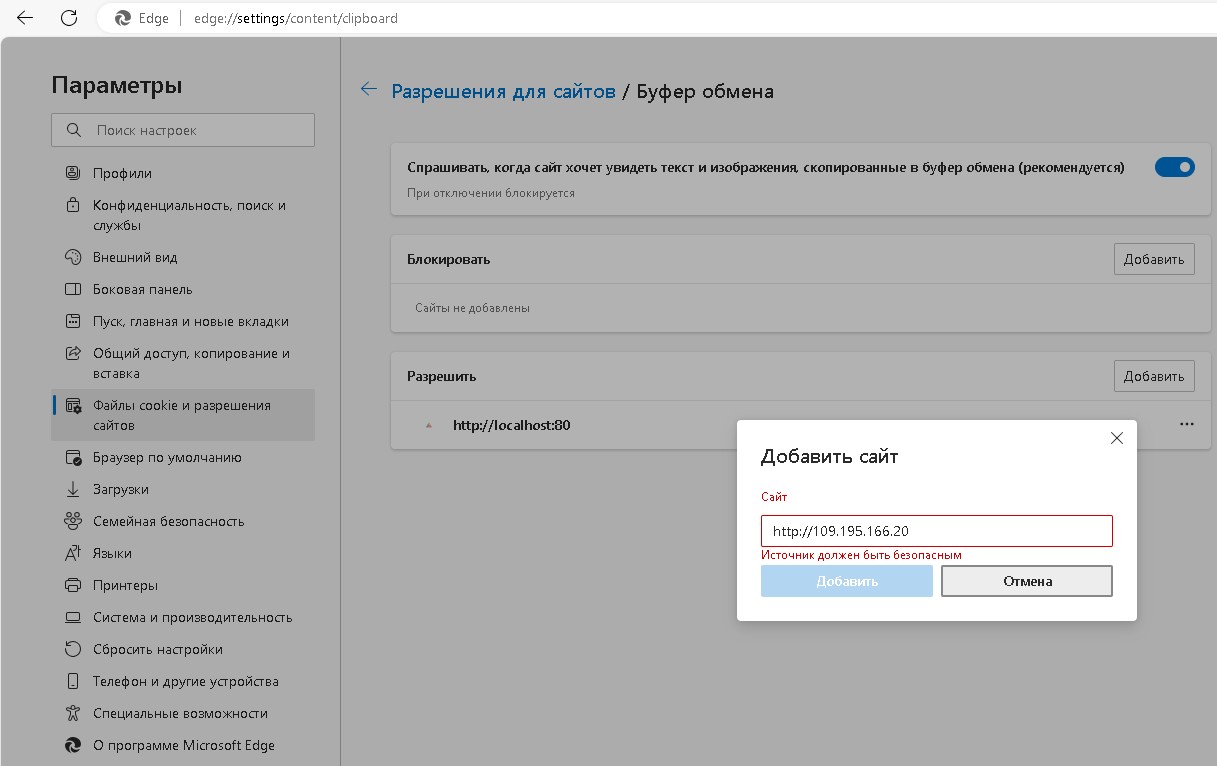
Task: Close the Добавить сайт dialog with X
Action: 1117,438
